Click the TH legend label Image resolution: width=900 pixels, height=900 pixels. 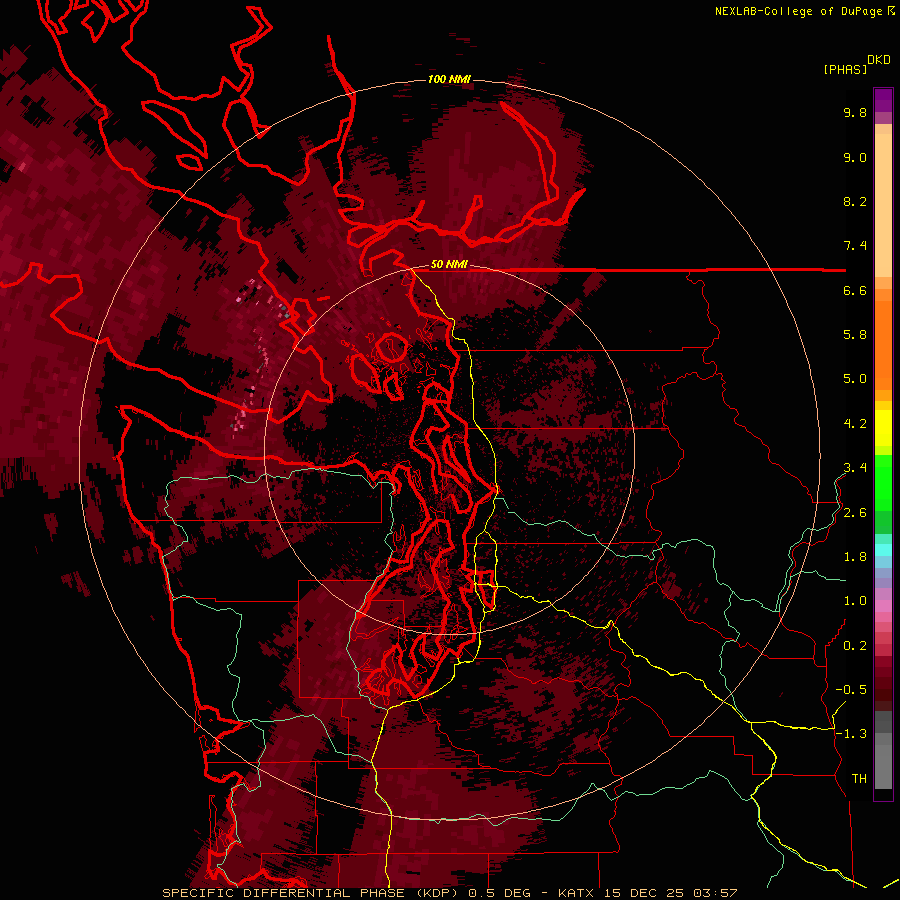tap(859, 779)
